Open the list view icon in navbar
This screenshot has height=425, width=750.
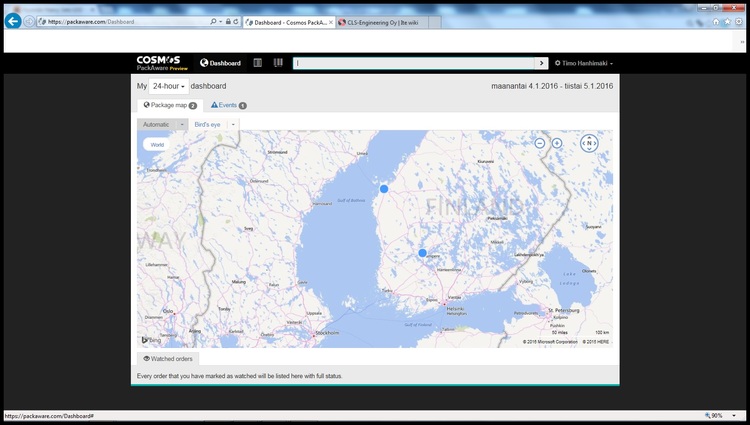coord(257,63)
